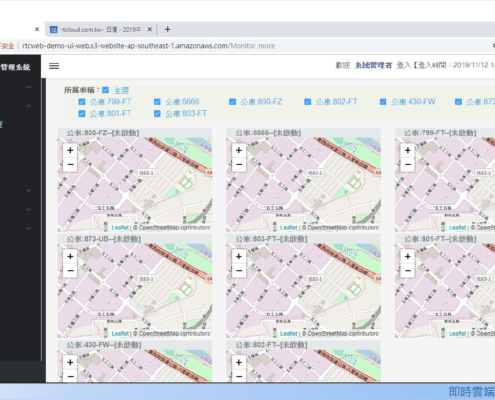Zoom in on the 公車:800-FZ map

pyautogui.click(x=70, y=150)
